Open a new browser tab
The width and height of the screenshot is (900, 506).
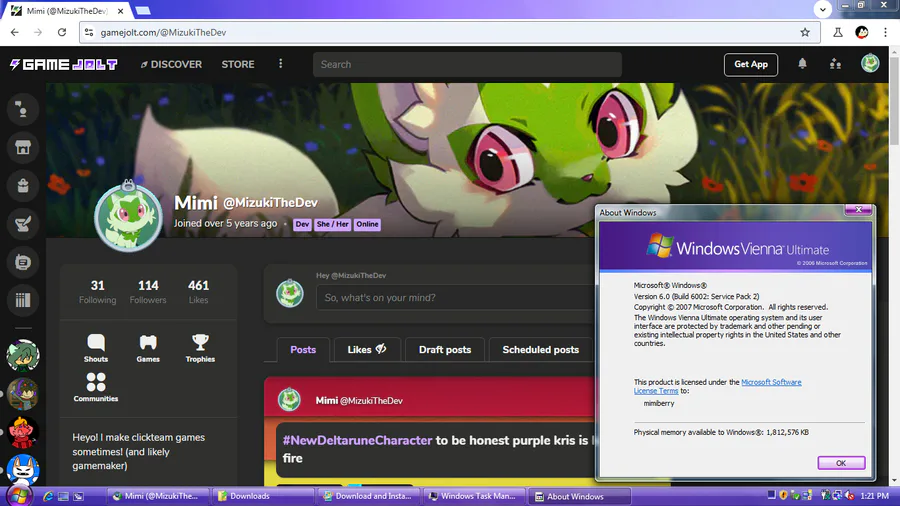pos(143,10)
